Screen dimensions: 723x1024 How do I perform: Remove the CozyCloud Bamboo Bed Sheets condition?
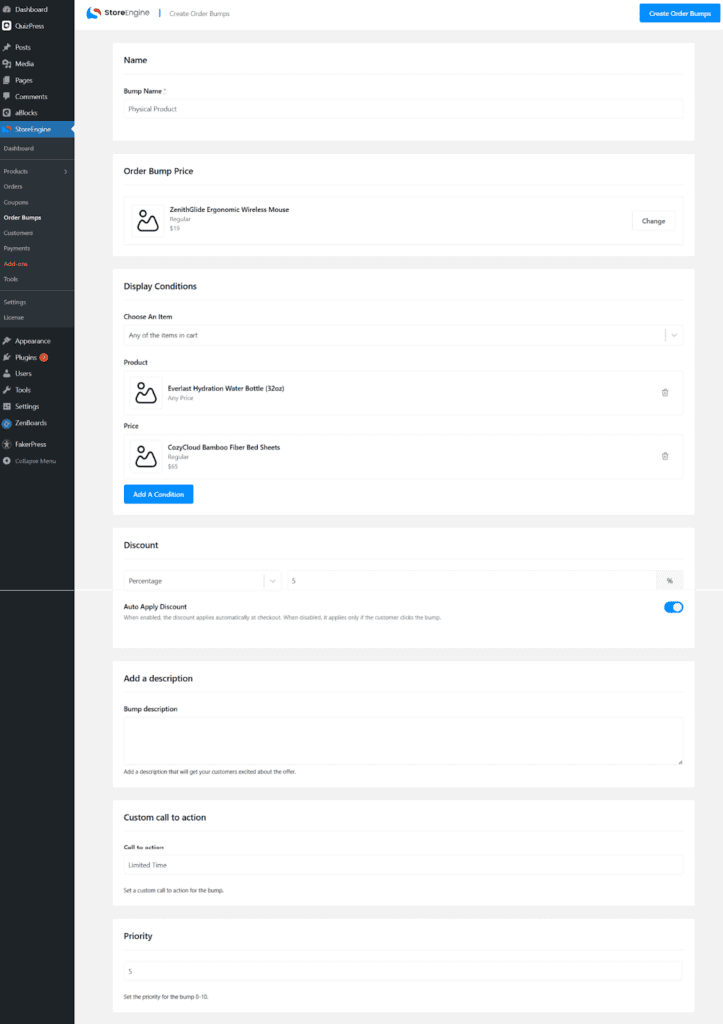665,456
